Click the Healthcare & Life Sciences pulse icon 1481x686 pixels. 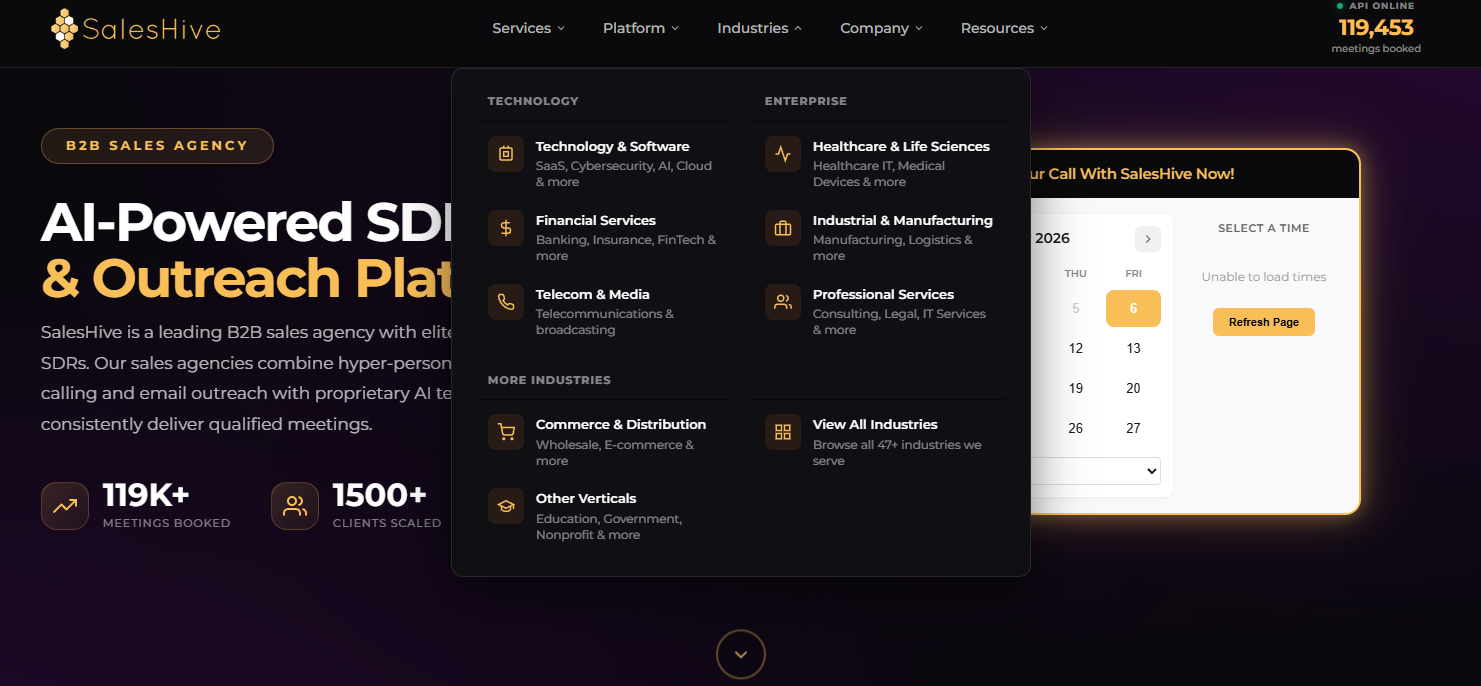pyautogui.click(x=783, y=154)
